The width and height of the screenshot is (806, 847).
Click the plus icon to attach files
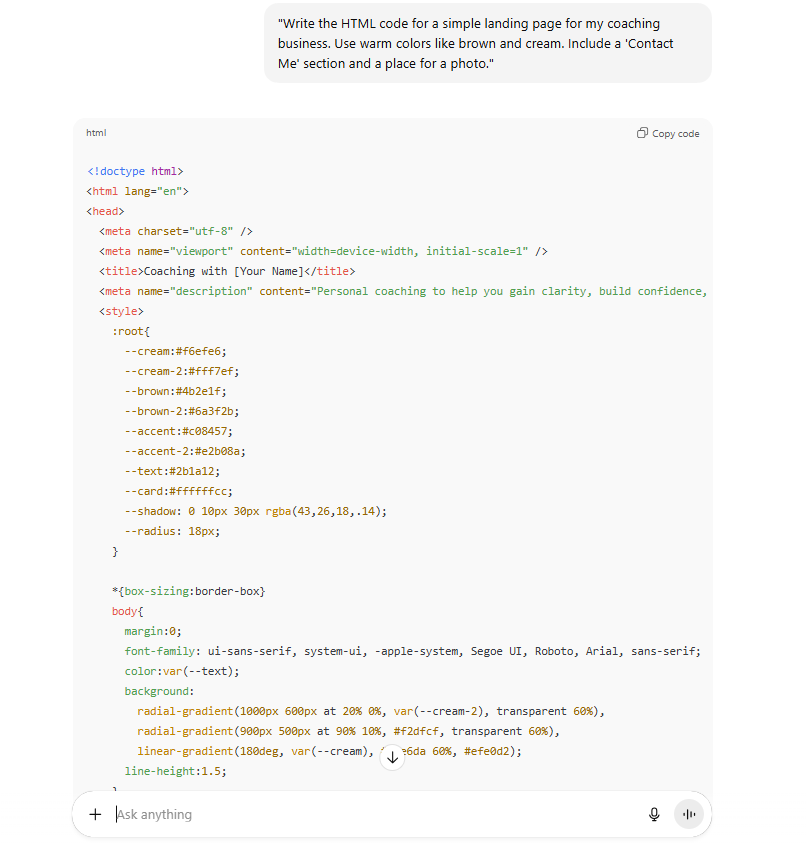tap(95, 814)
